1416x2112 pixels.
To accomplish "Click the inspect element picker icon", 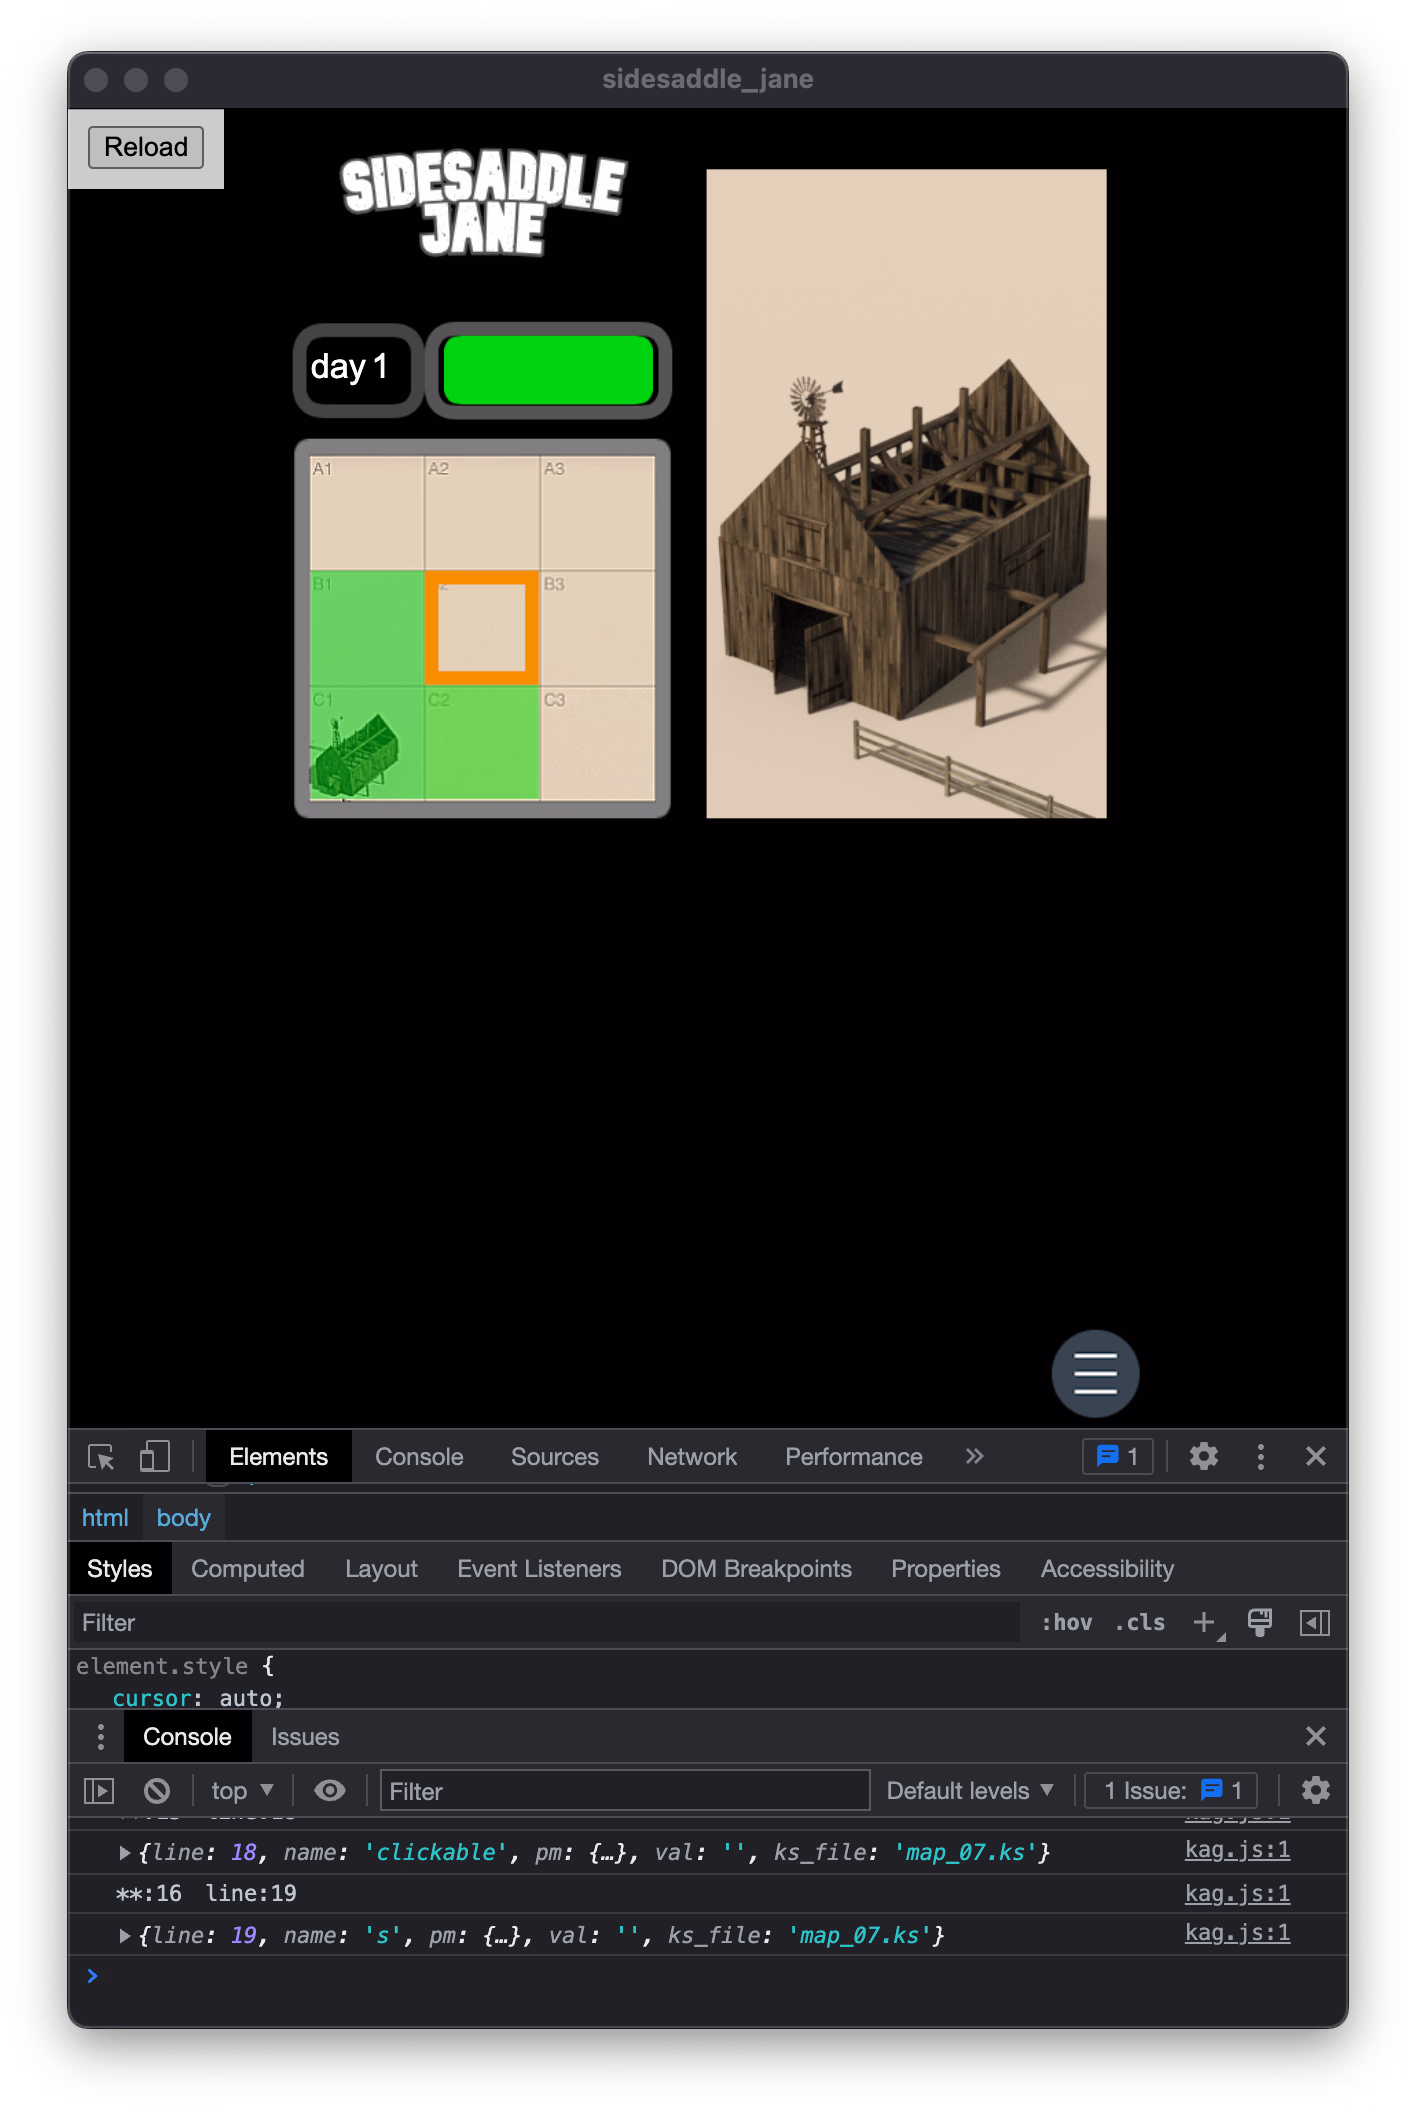I will [101, 1457].
